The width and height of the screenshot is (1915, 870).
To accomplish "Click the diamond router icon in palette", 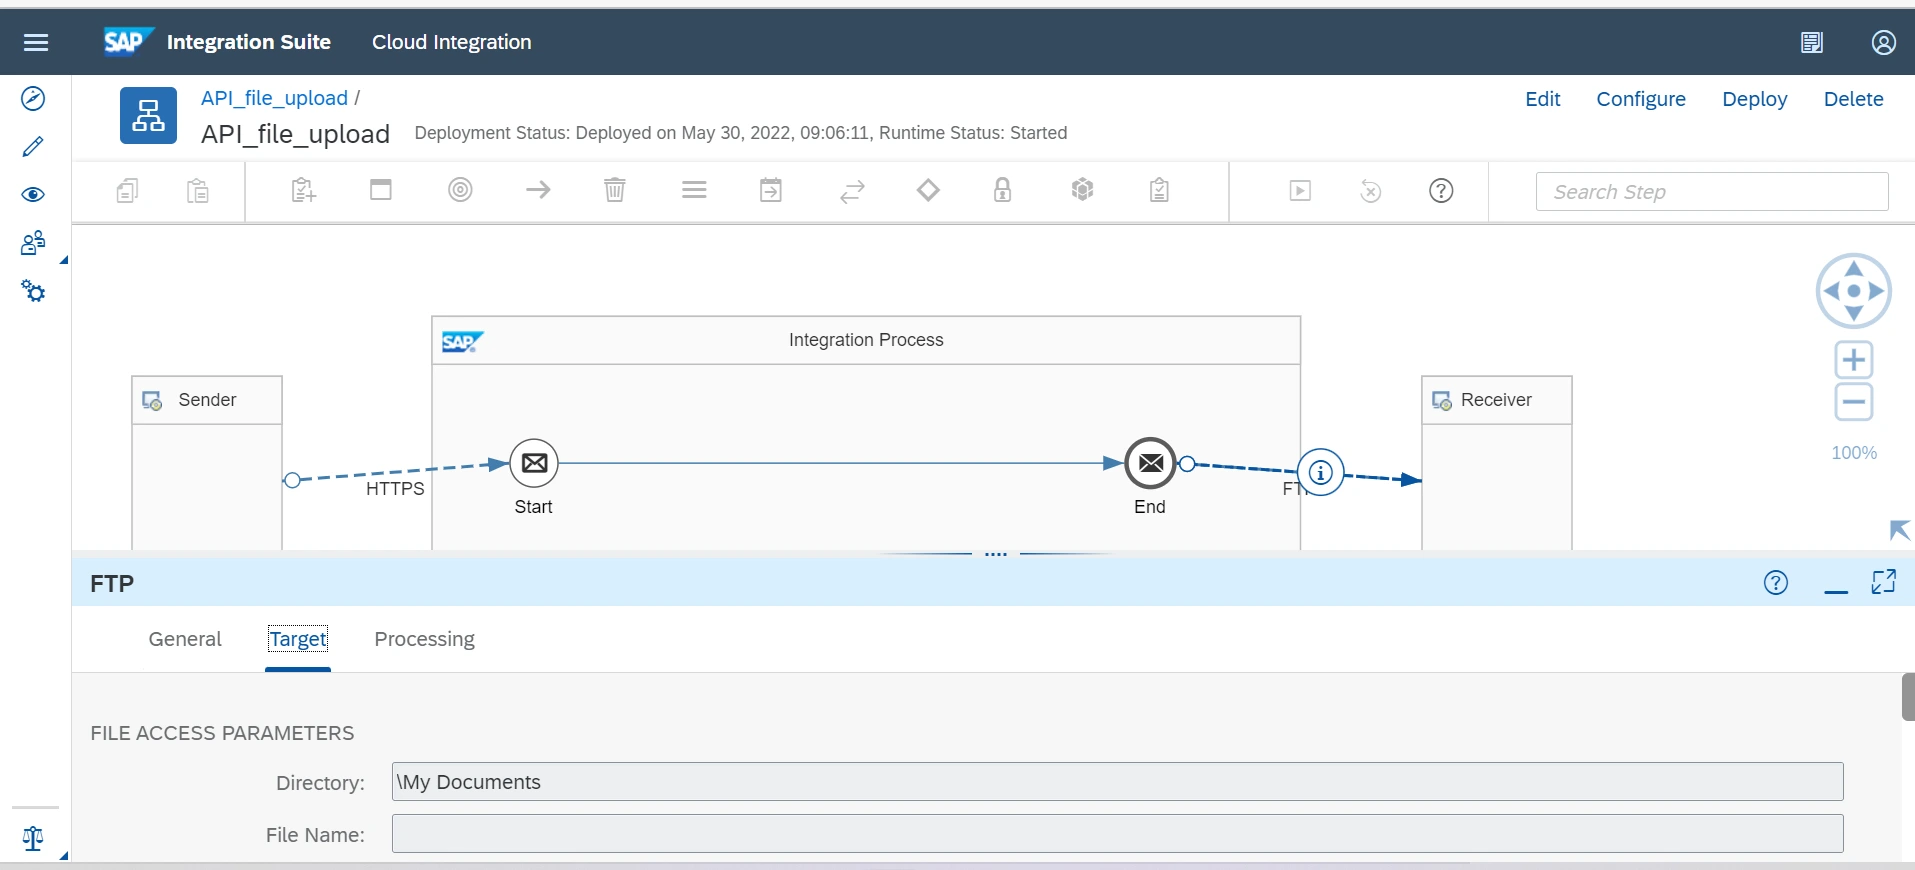I will (928, 190).
